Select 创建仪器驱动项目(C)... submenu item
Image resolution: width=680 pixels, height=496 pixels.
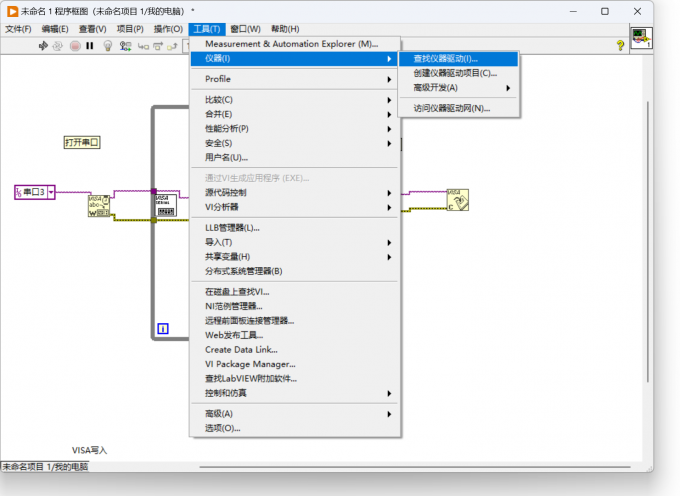(458, 73)
